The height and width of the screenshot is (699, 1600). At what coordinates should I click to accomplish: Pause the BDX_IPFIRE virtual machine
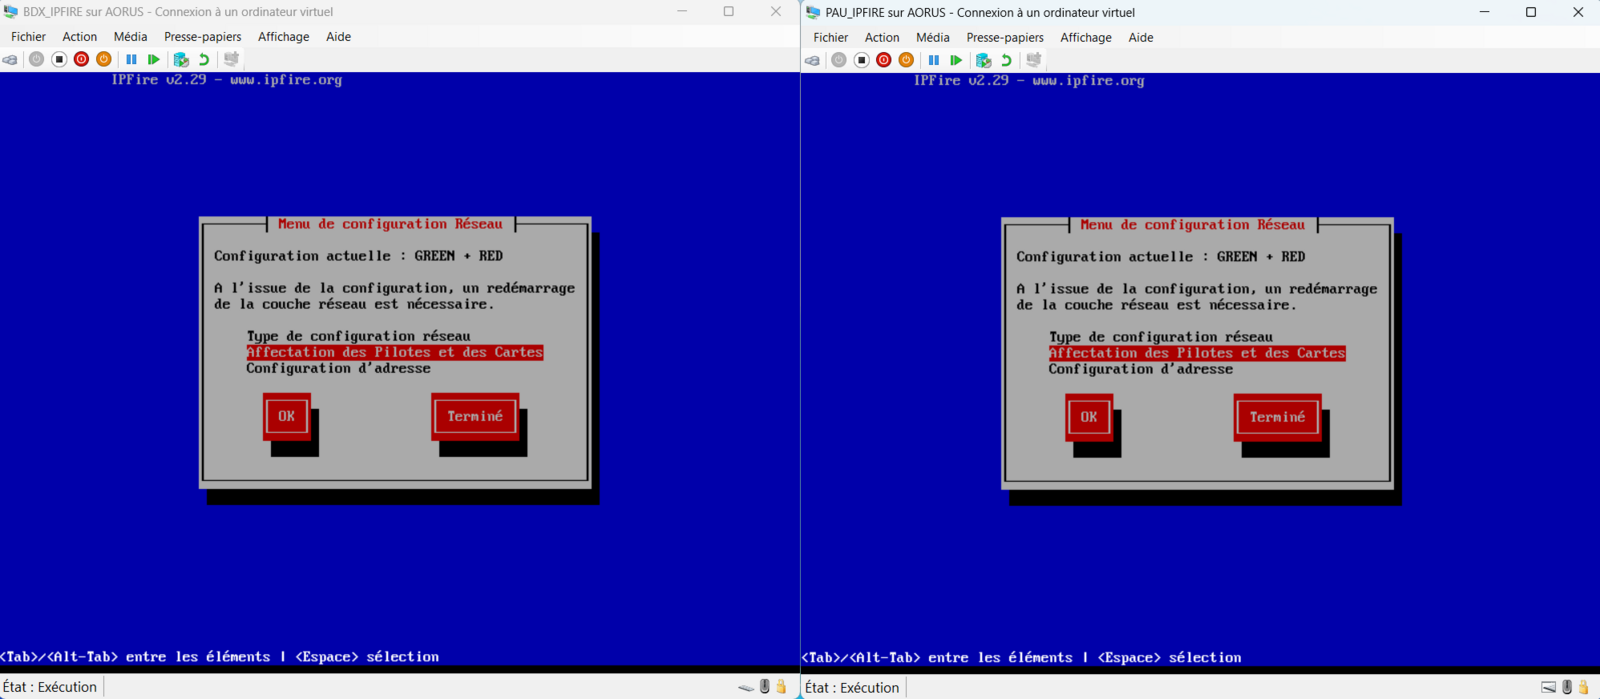(131, 60)
